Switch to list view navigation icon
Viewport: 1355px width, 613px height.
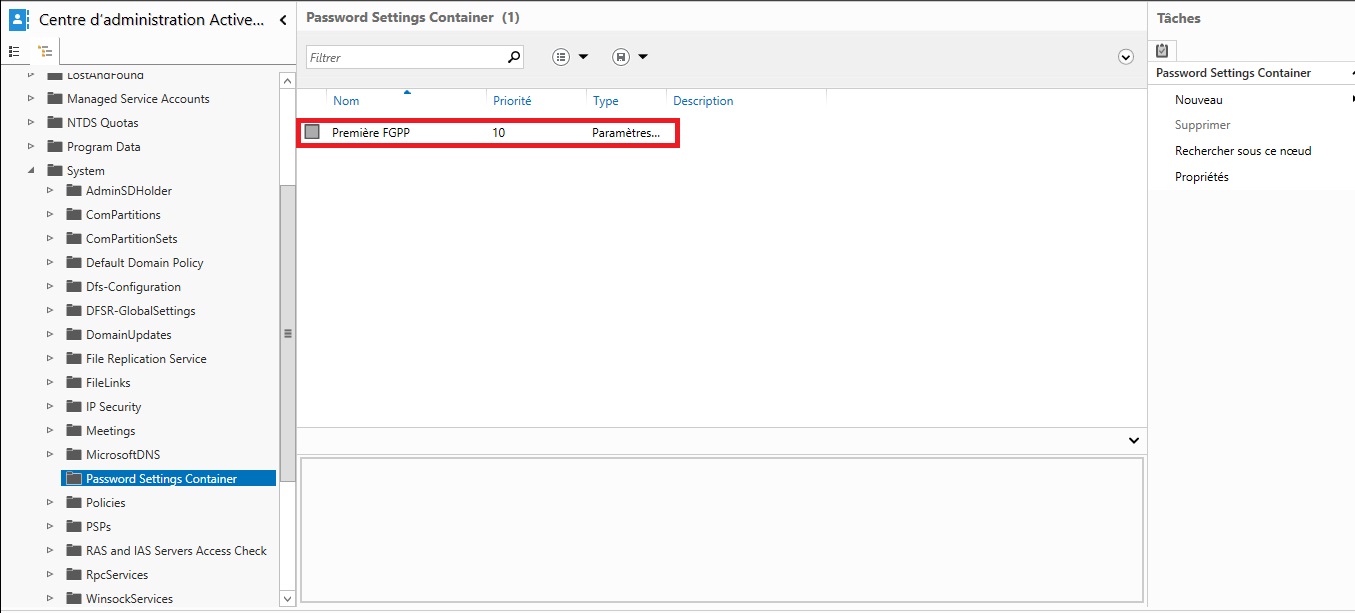(14, 51)
